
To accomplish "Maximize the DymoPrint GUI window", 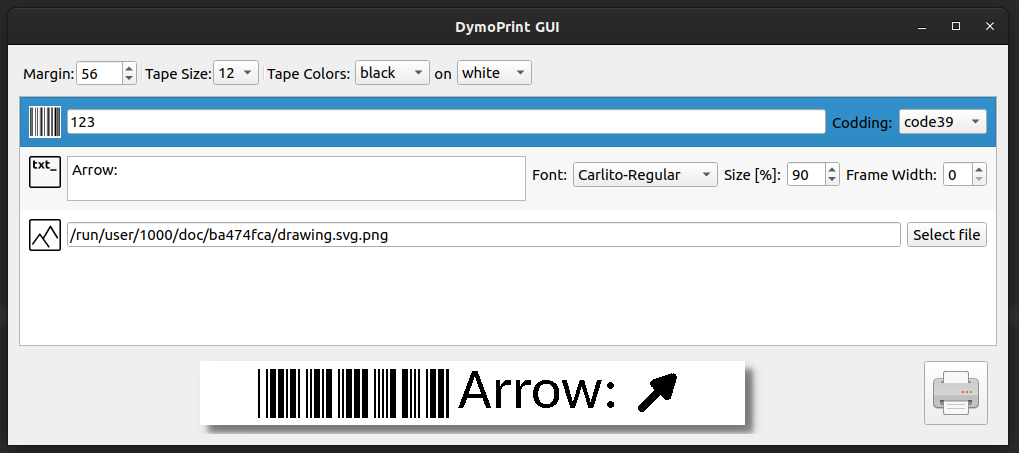I will (x=956, y=27).
